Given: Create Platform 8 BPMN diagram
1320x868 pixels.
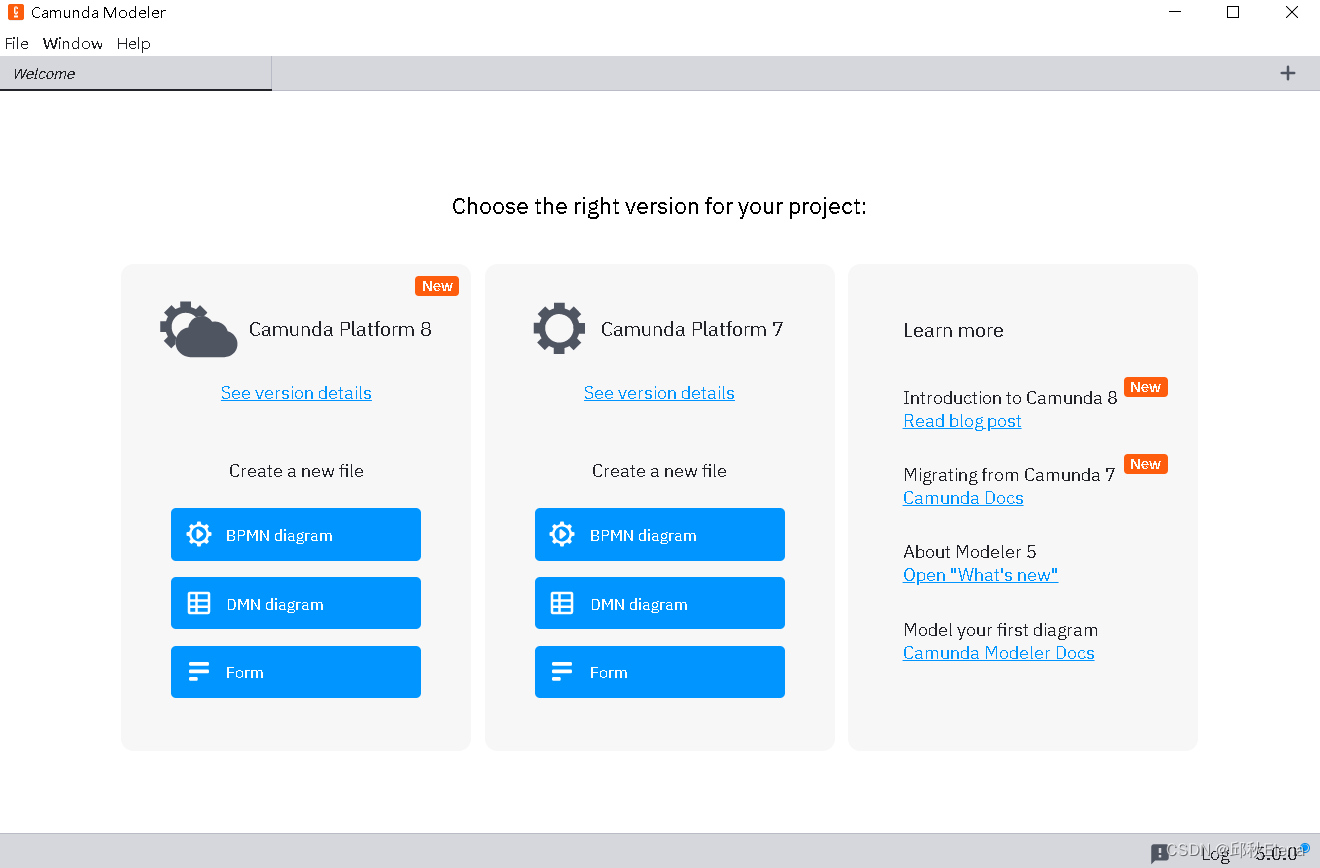Looking at the screenshot, I should [296, 535].
